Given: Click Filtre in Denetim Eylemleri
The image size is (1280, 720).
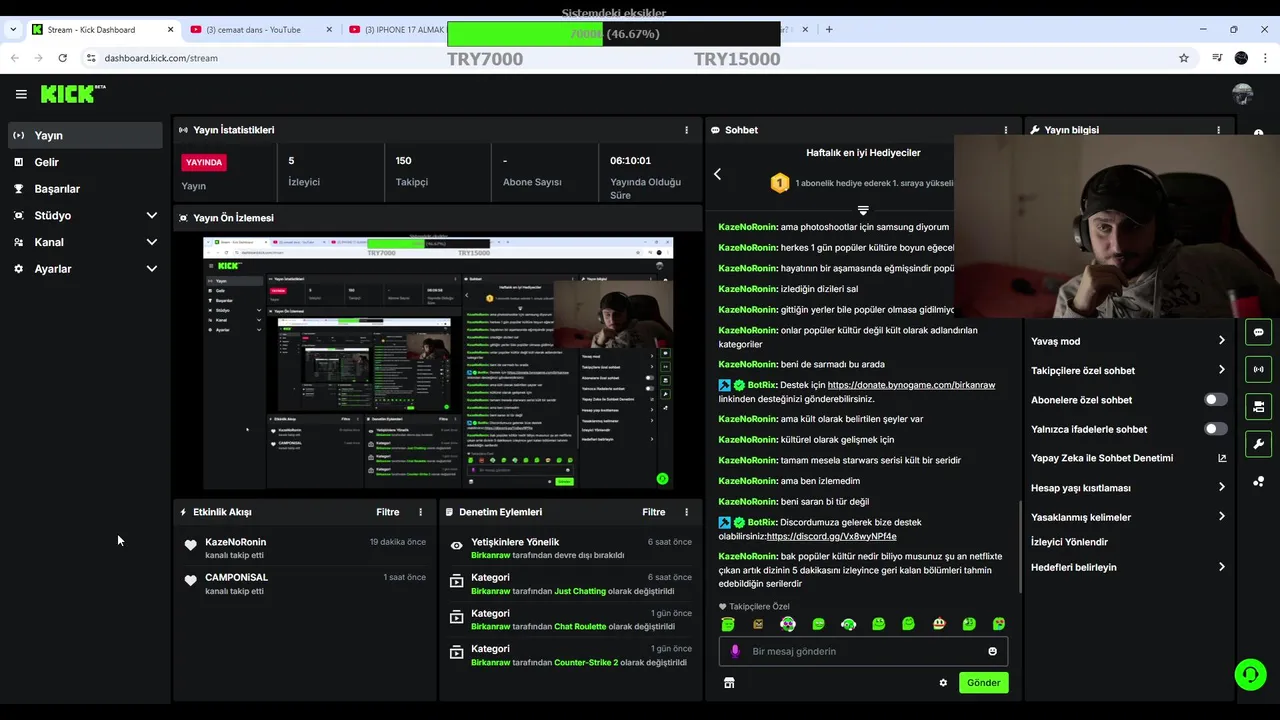Looking at the screenshot, I should tap(653, 512).
